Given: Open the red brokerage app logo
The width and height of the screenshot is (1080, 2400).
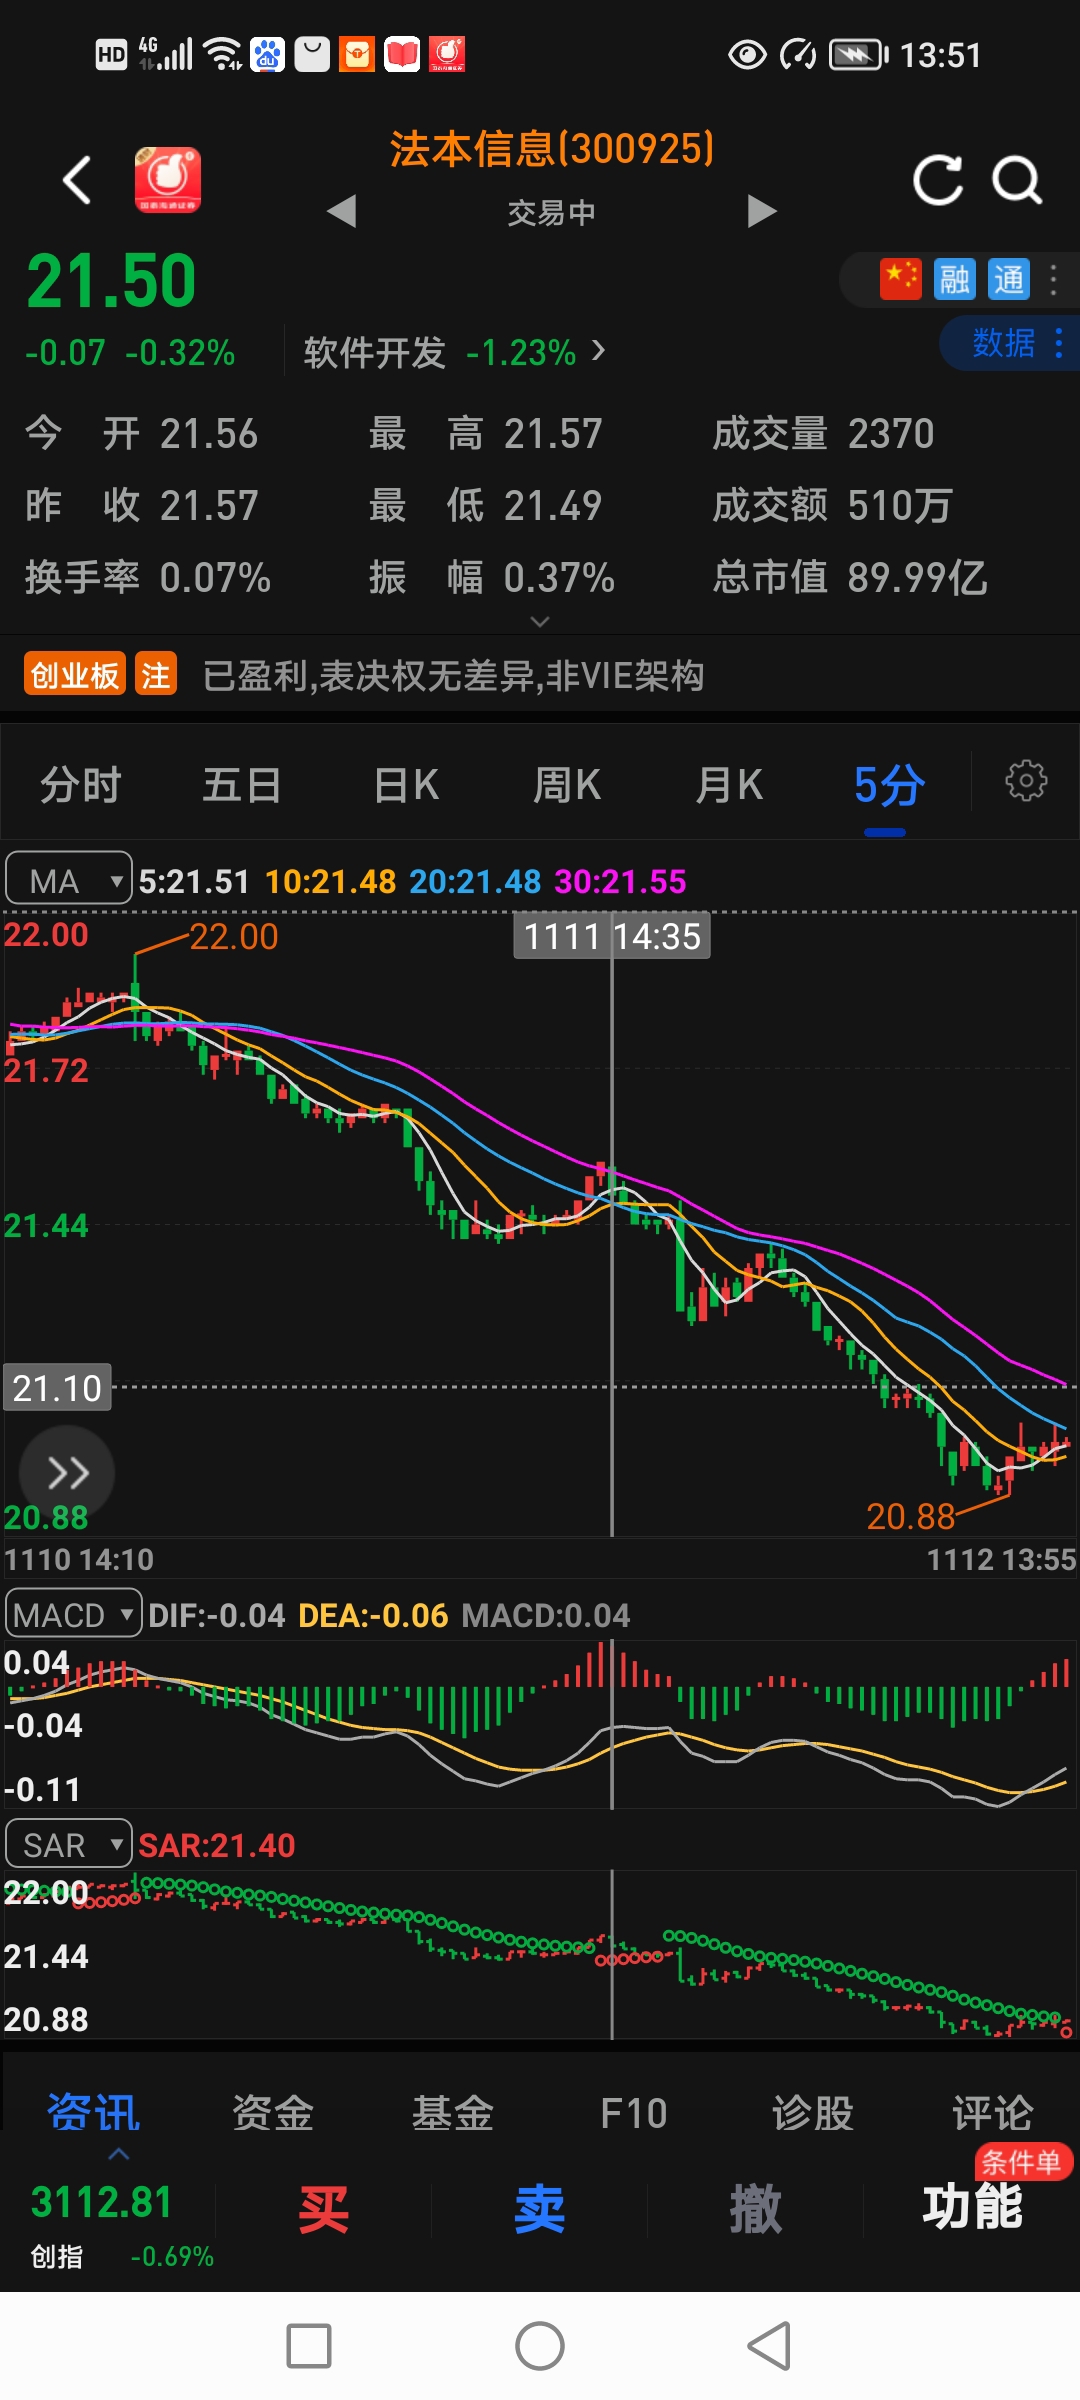Looking at the screenshot, I should 168,180.
